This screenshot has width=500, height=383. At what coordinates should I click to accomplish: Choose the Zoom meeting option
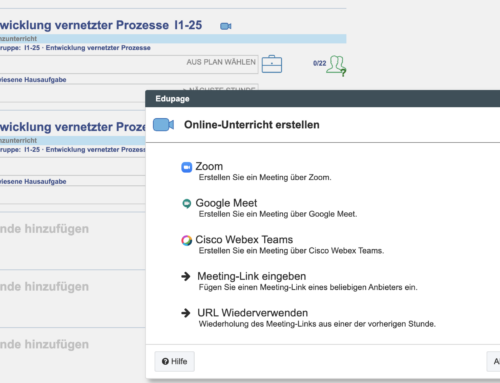[x=209, y=166]
